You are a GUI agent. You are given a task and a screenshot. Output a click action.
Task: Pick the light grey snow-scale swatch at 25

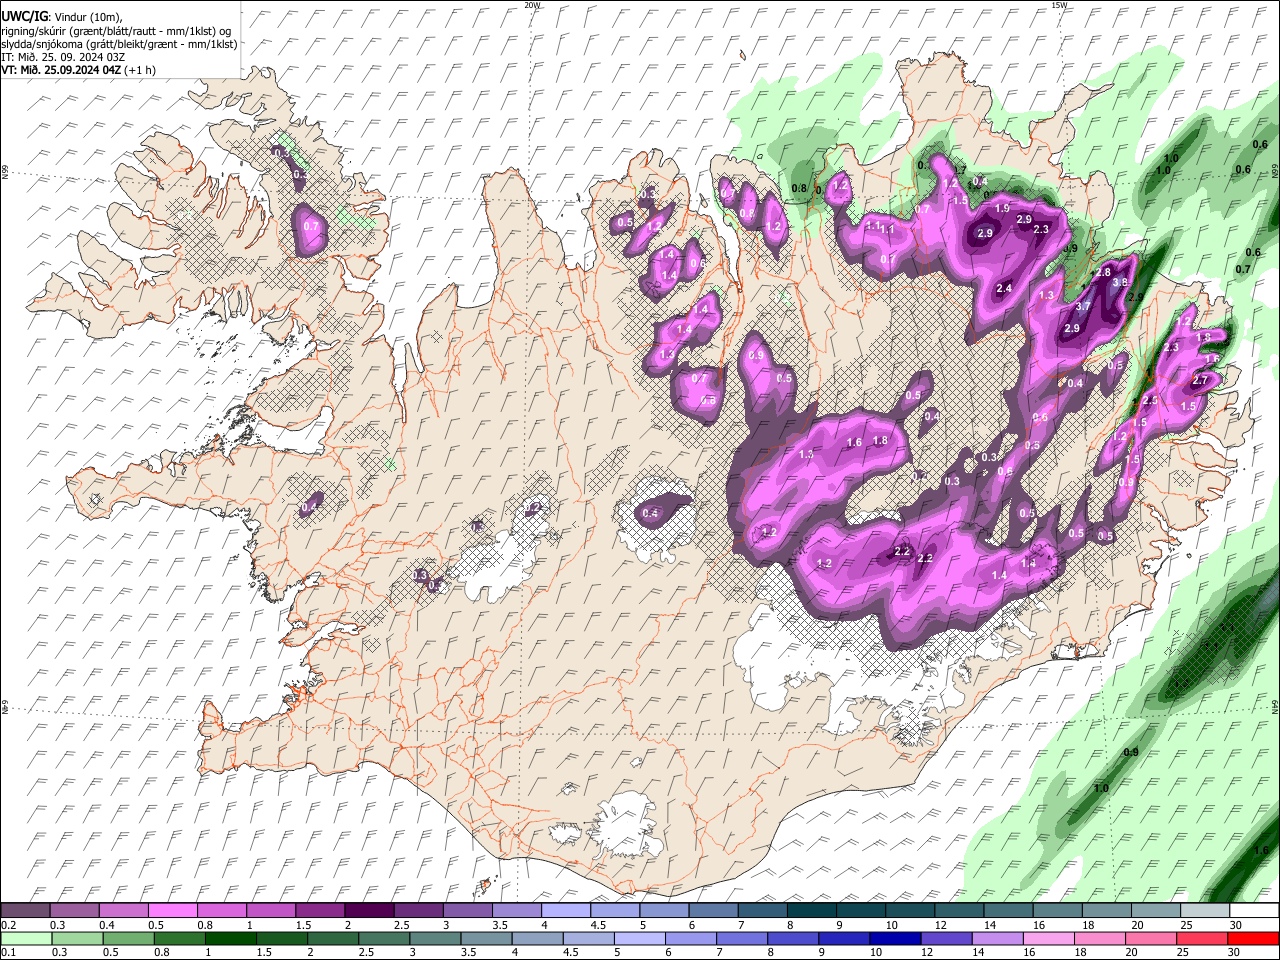[x=1205, y=910]
